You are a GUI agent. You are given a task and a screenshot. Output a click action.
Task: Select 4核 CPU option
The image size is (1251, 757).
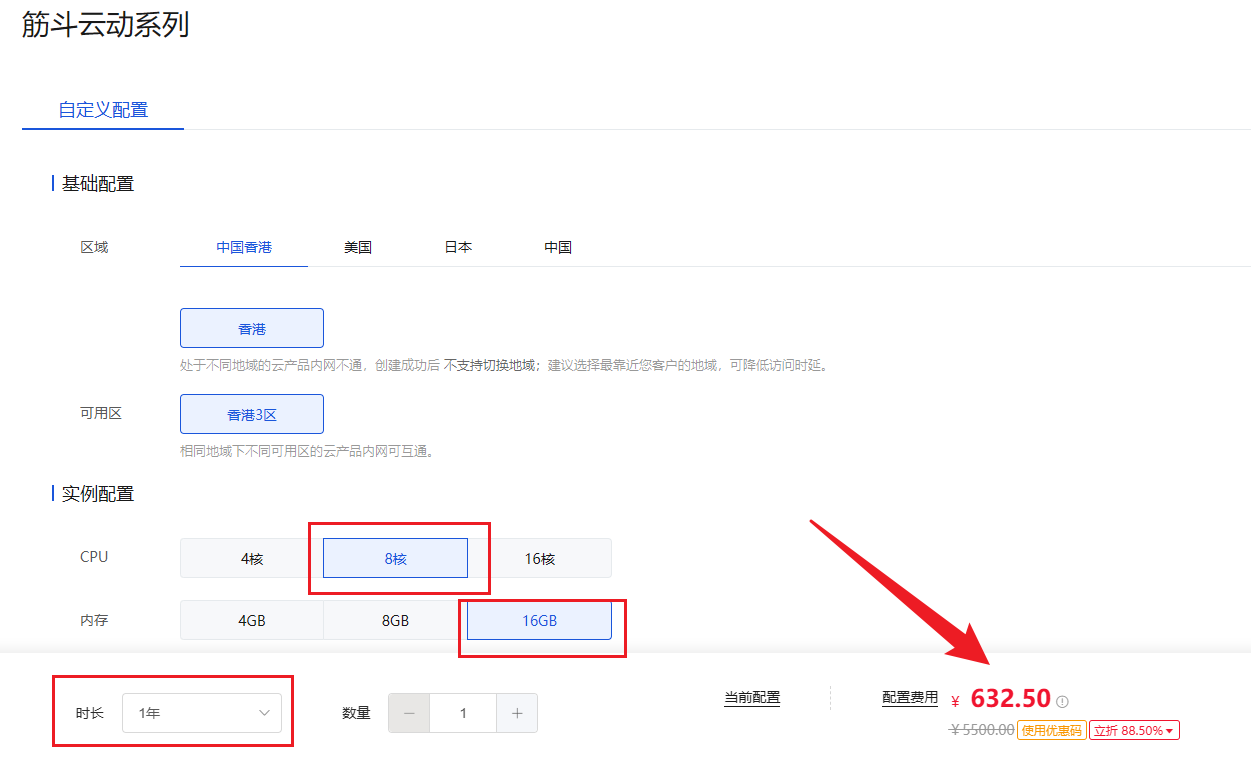[x=251, y=558]
